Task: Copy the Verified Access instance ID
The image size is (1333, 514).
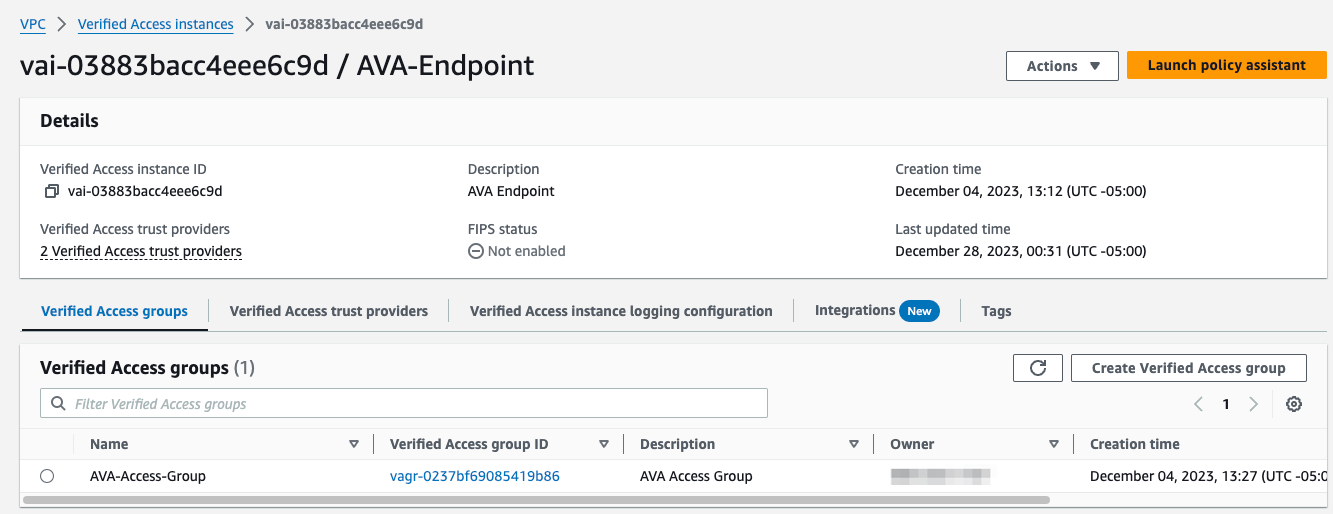Action: 52,191
